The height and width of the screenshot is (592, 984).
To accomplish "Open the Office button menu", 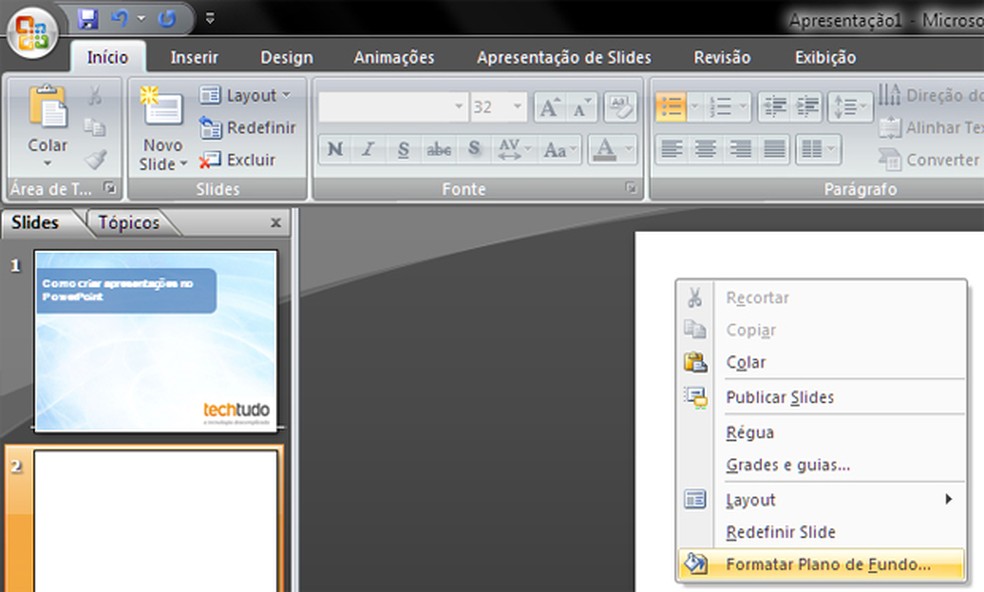I will pyautogui.click(x=32, y=33).
